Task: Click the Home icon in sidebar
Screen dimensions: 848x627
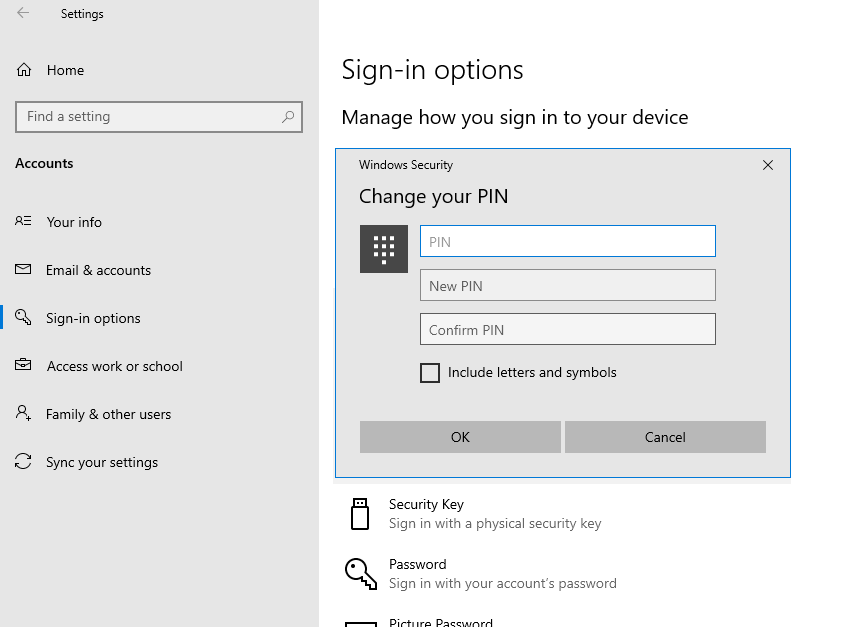Action: (24, 70)
